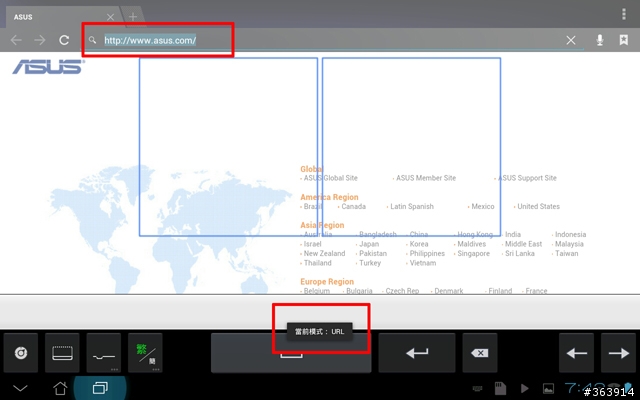Open a new tab with the plus button
This screenshot has height=400, width=640.
pos(133,17)
